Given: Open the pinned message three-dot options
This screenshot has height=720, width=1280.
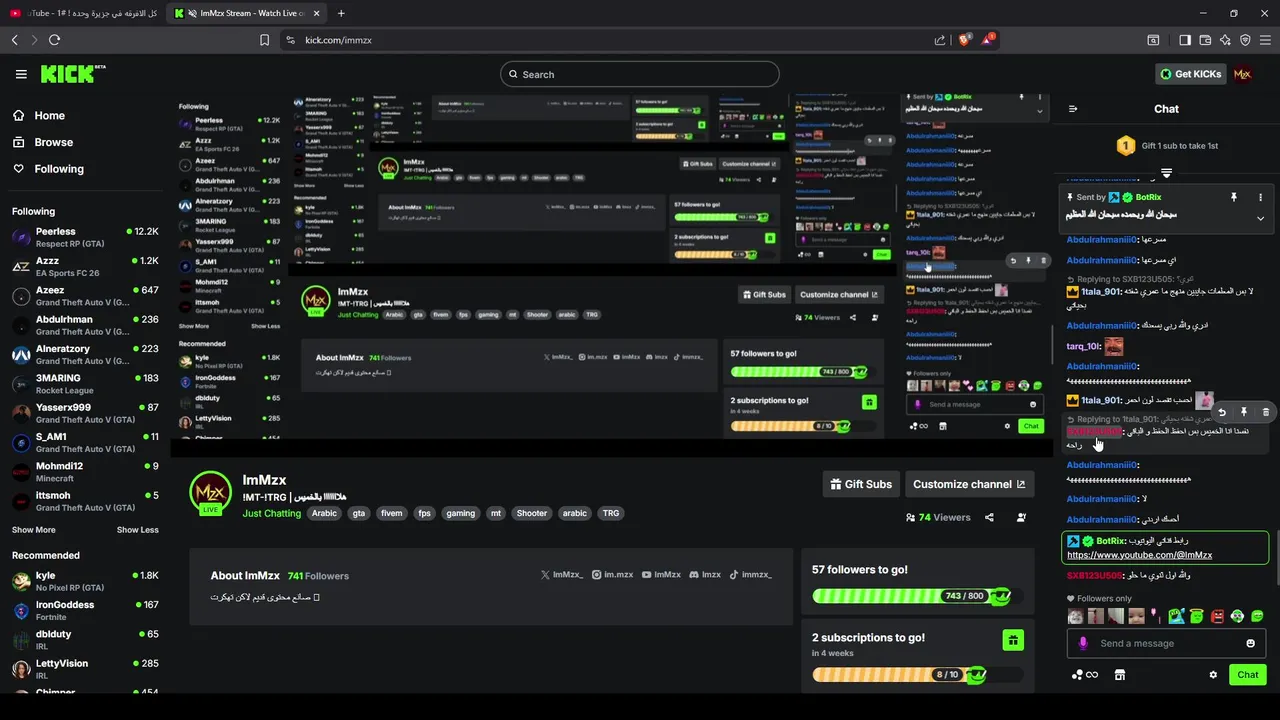Looking at the screenshot, I should (x=1260, y=197).
